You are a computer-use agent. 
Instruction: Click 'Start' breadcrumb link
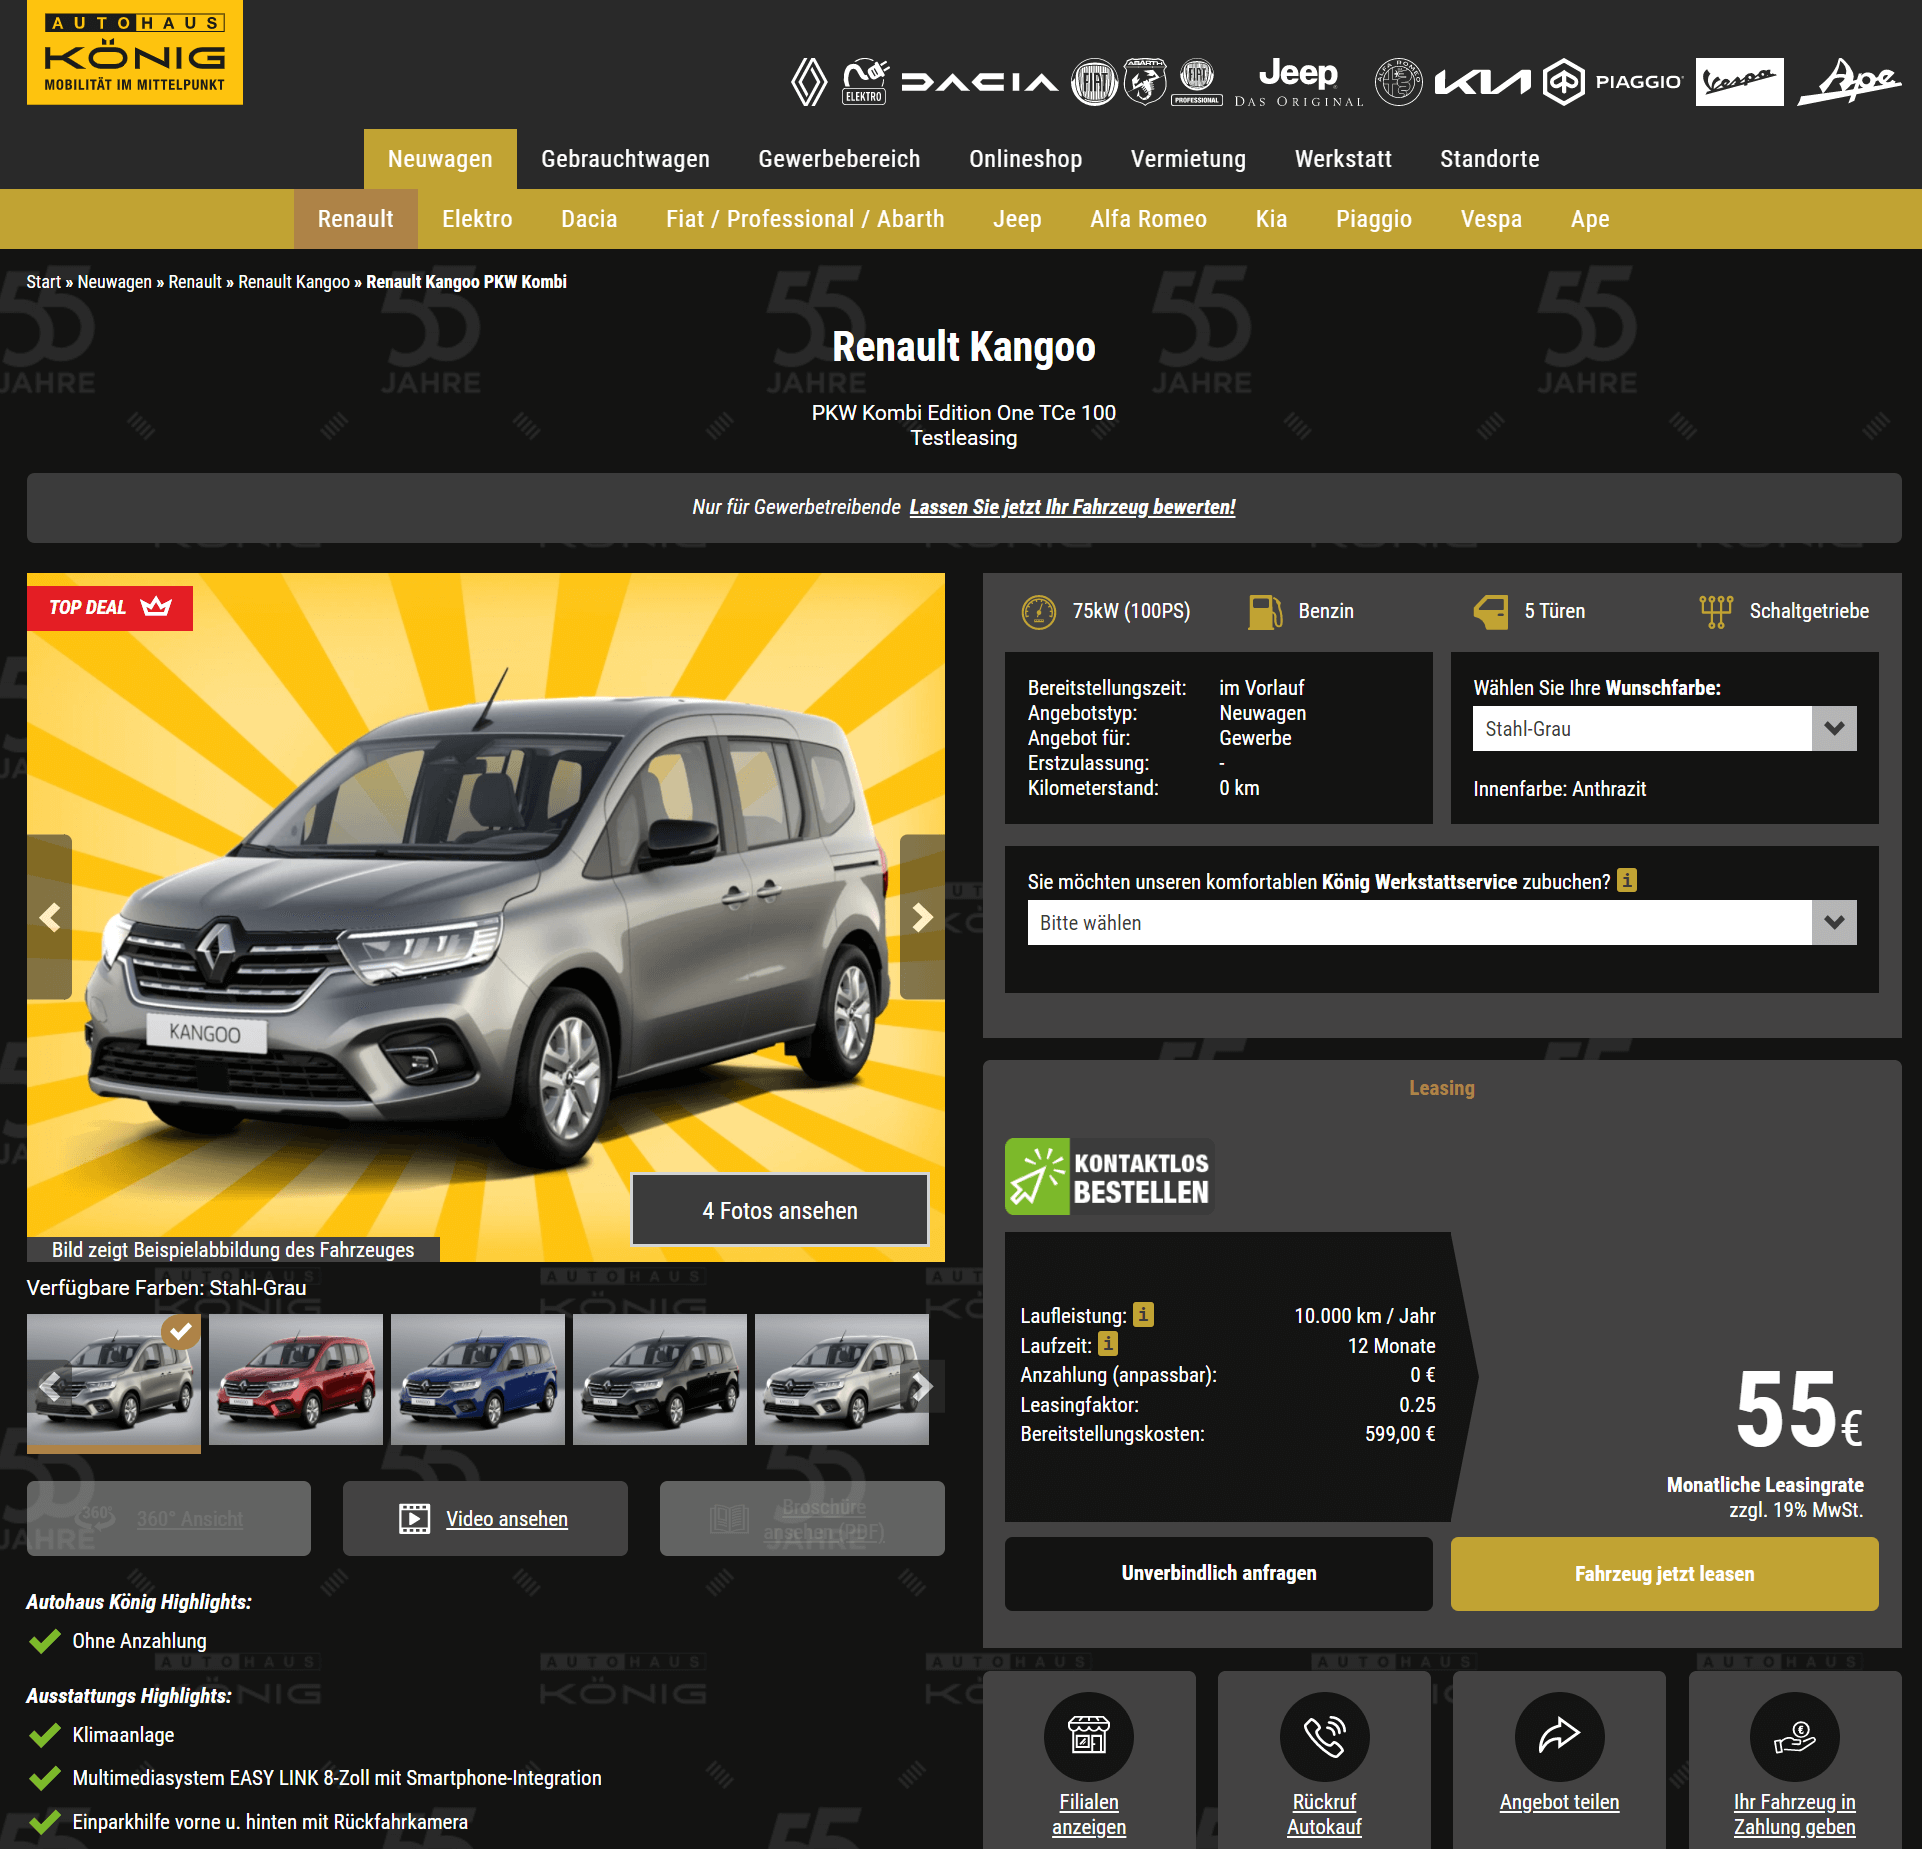pos(44,282)
